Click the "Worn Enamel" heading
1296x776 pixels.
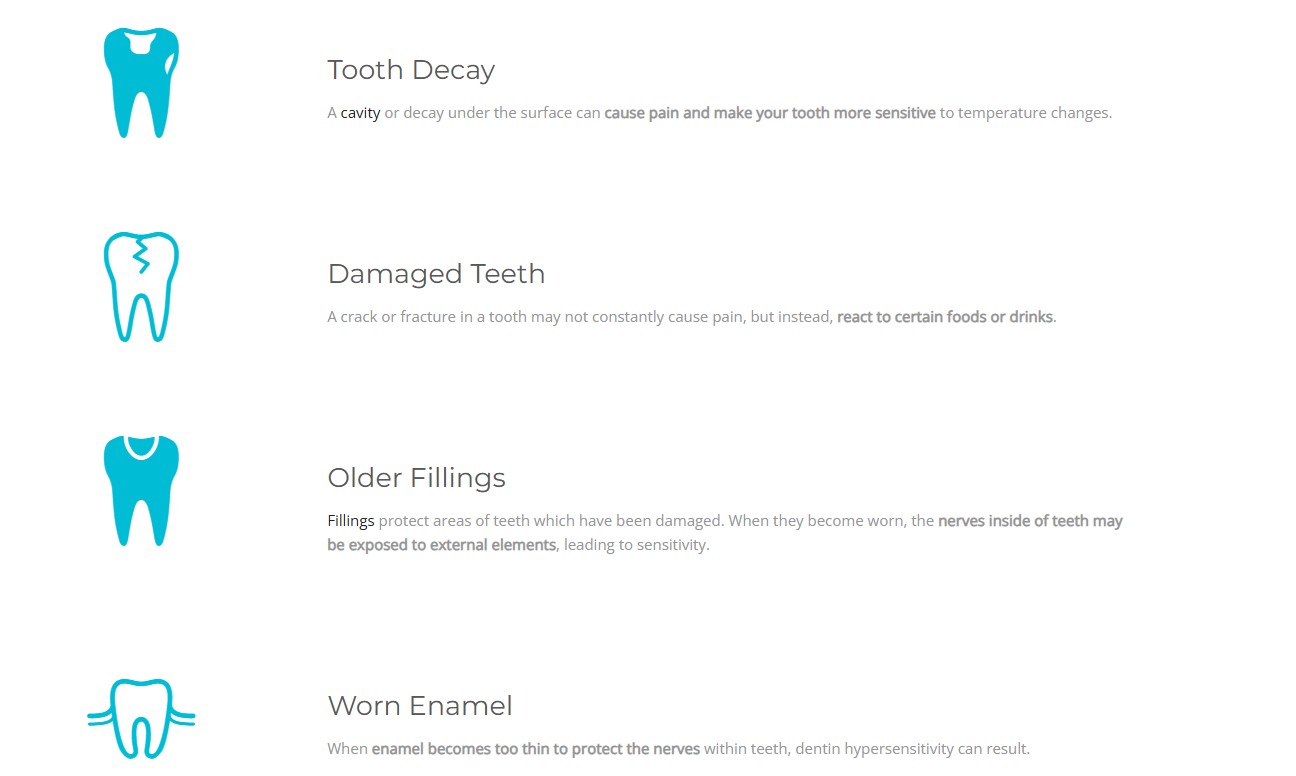coord(420,706)
